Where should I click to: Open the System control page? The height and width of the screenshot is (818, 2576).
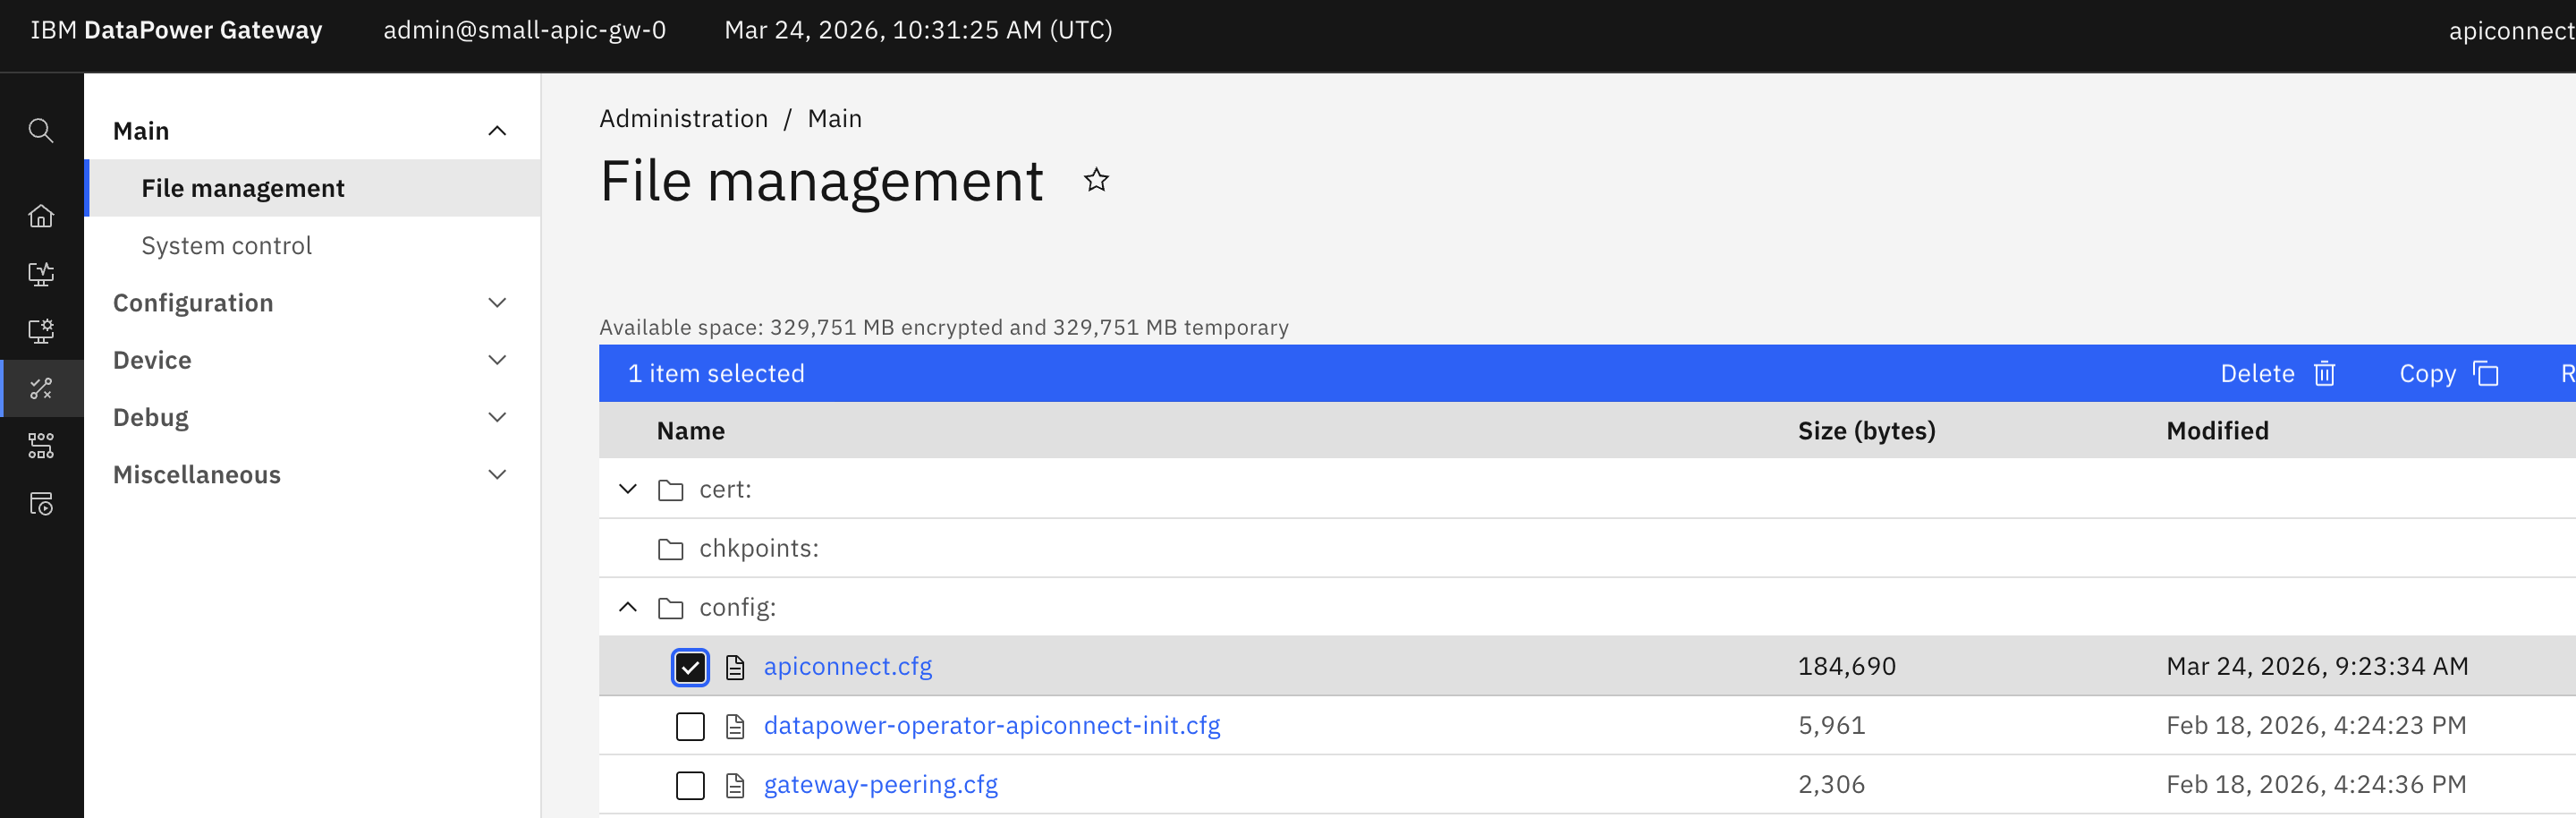(x=226, y=245)
